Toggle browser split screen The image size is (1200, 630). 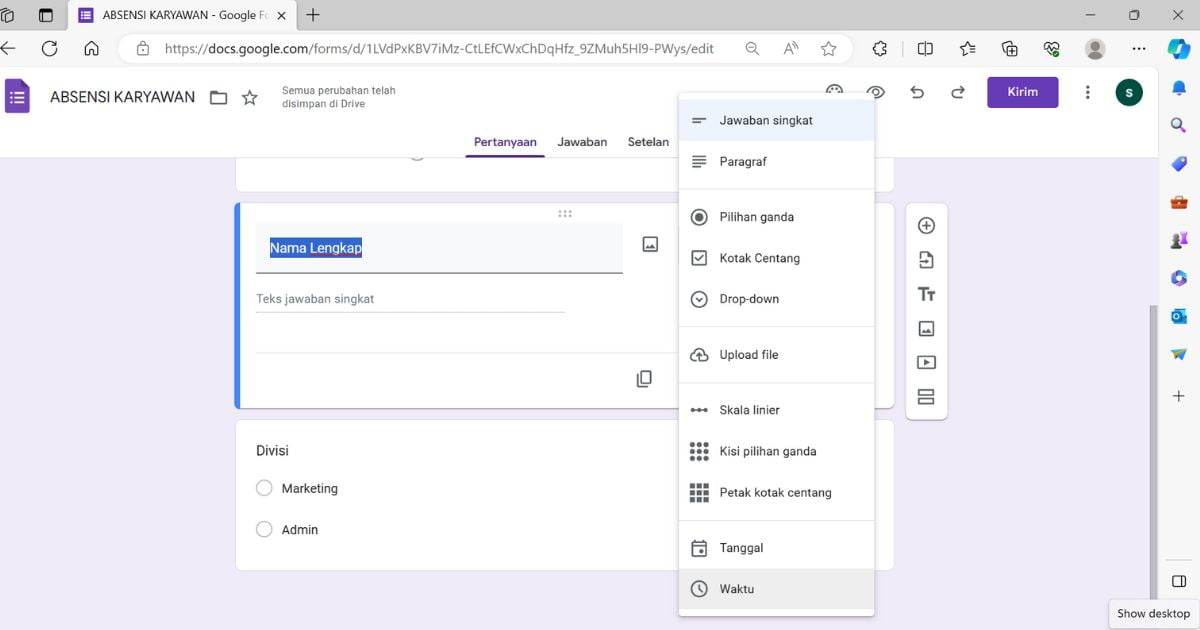925,48
